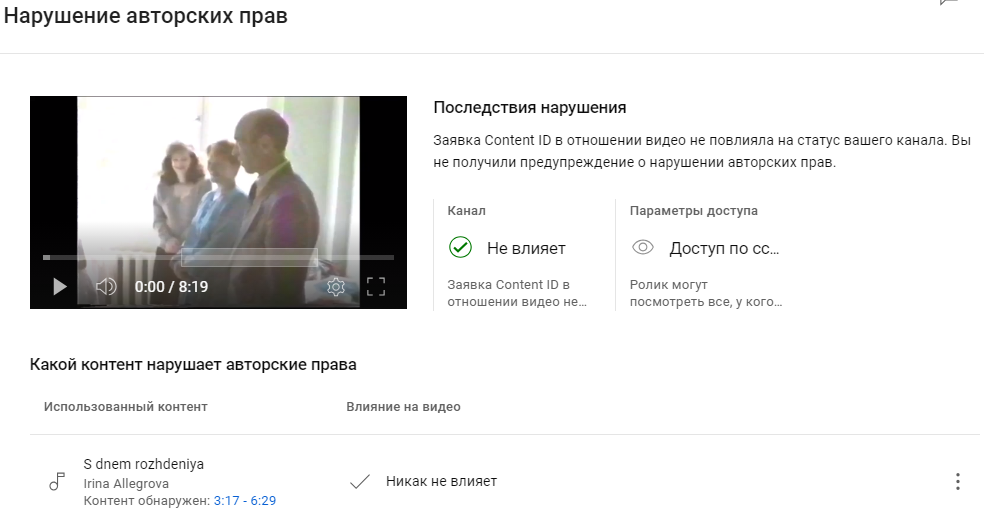Click the 'Использованный контент' column header
984x528 pixels.
126,407
